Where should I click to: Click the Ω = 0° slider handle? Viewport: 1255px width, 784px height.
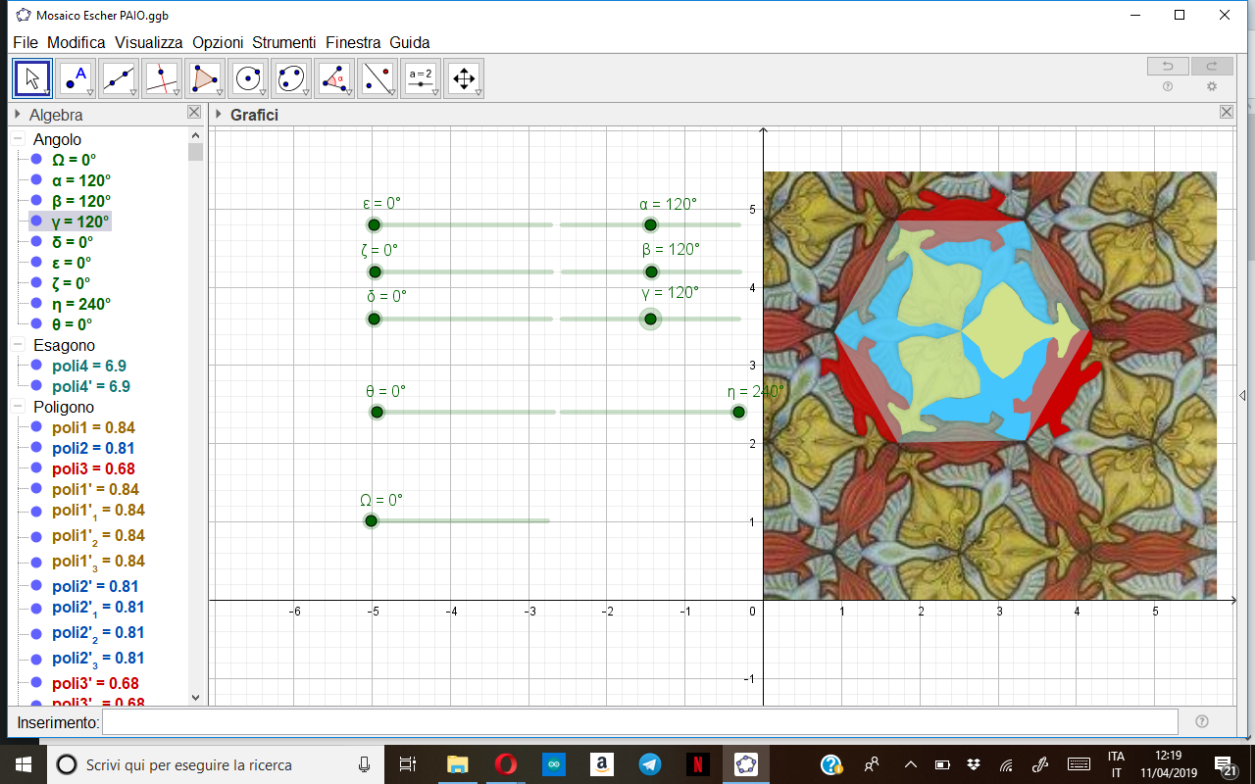tap(371, 521)
